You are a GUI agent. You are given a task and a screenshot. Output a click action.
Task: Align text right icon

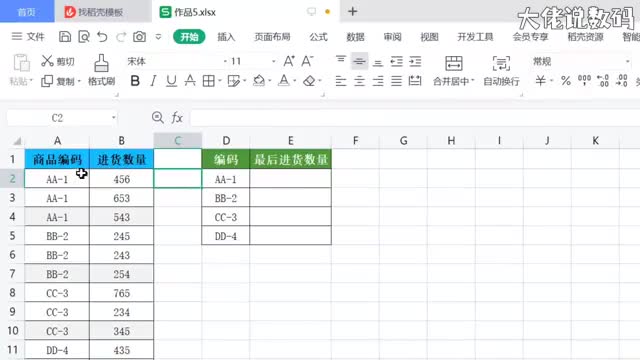378,81
